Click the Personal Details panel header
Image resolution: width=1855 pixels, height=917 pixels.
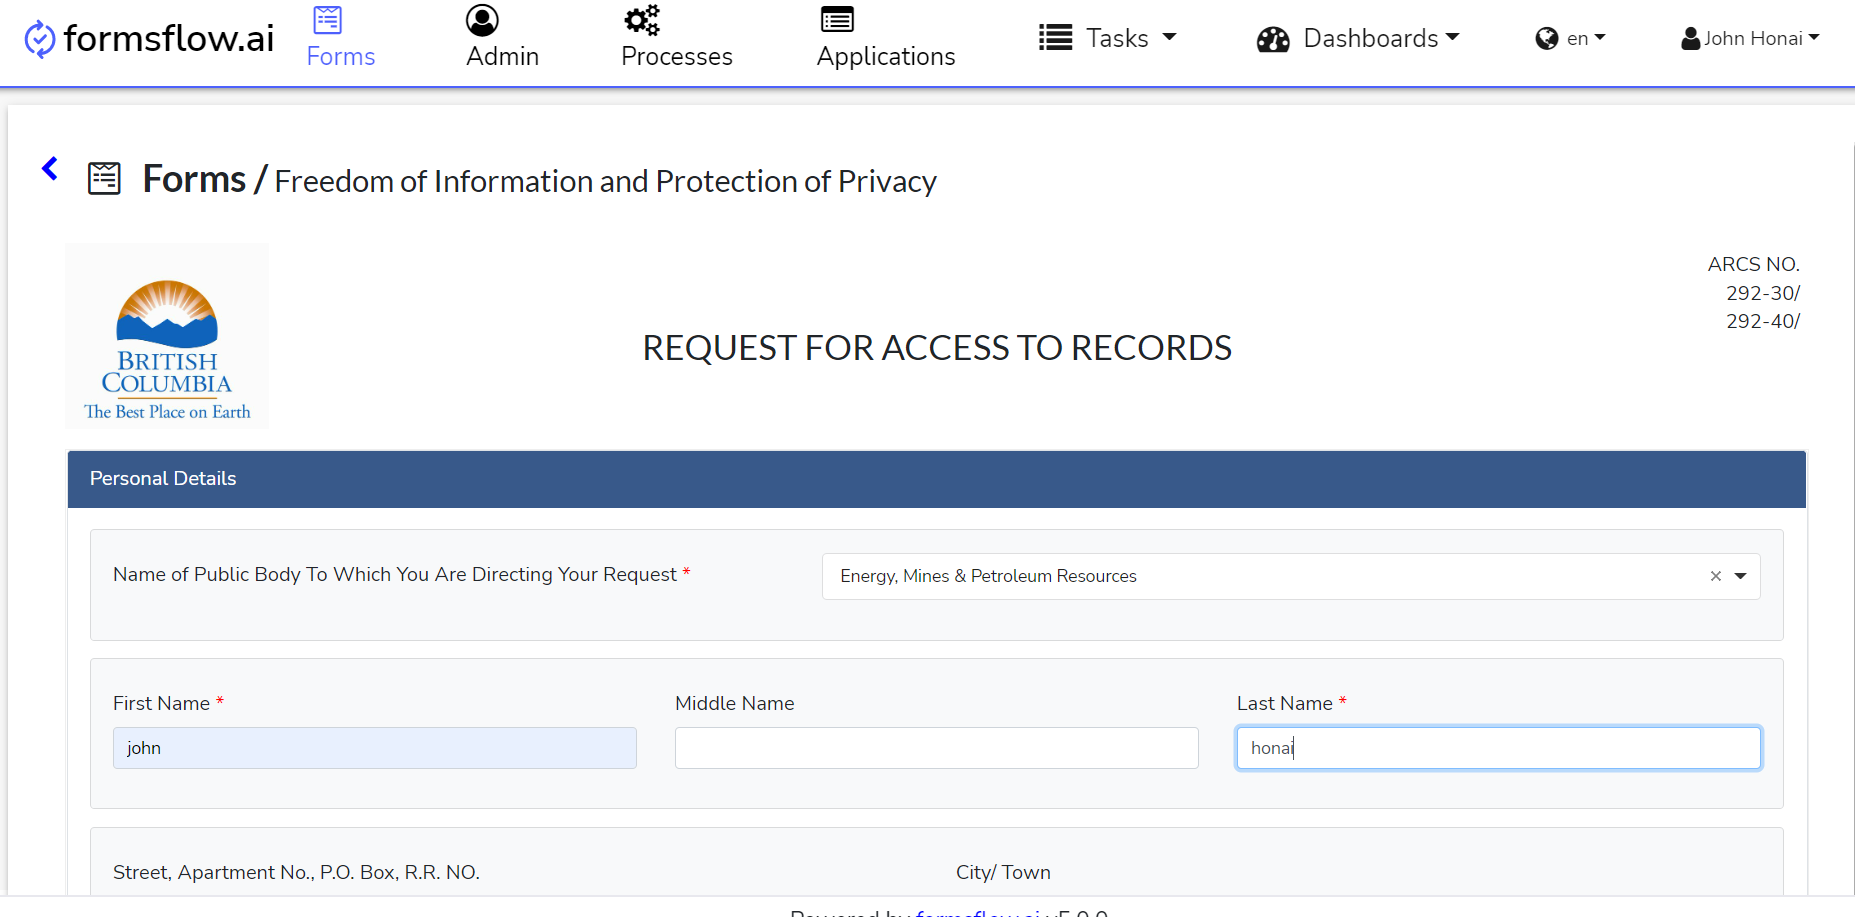(937, 479)
